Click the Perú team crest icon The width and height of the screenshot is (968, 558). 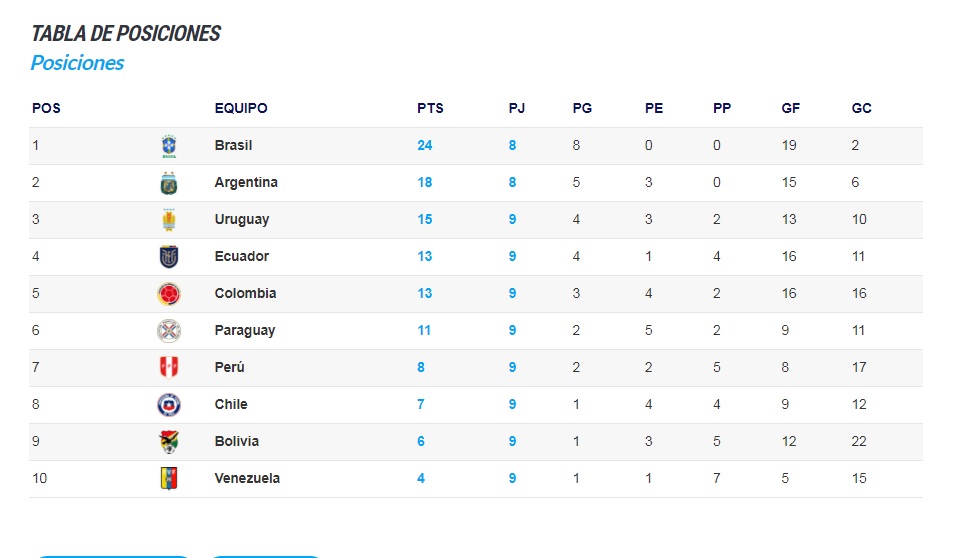[x=169, y=367]
